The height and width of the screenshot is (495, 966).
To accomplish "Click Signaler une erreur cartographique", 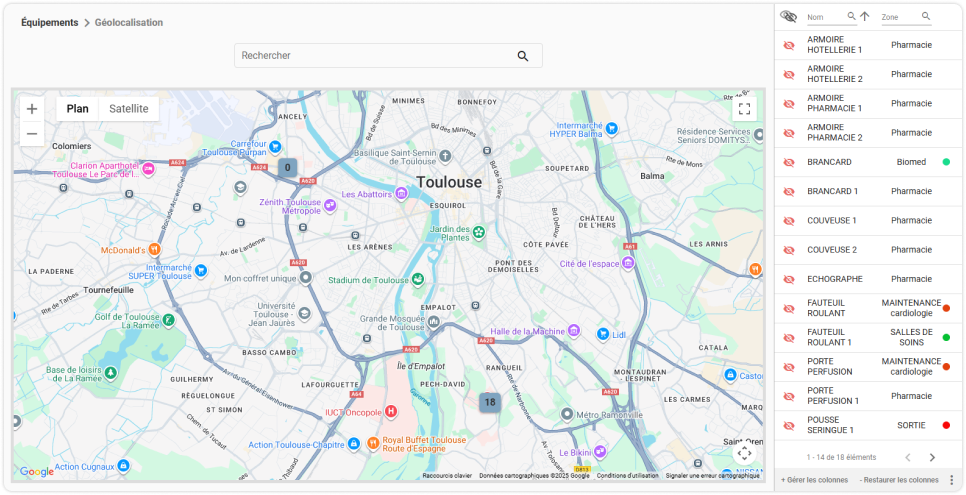I will (712, 476).
